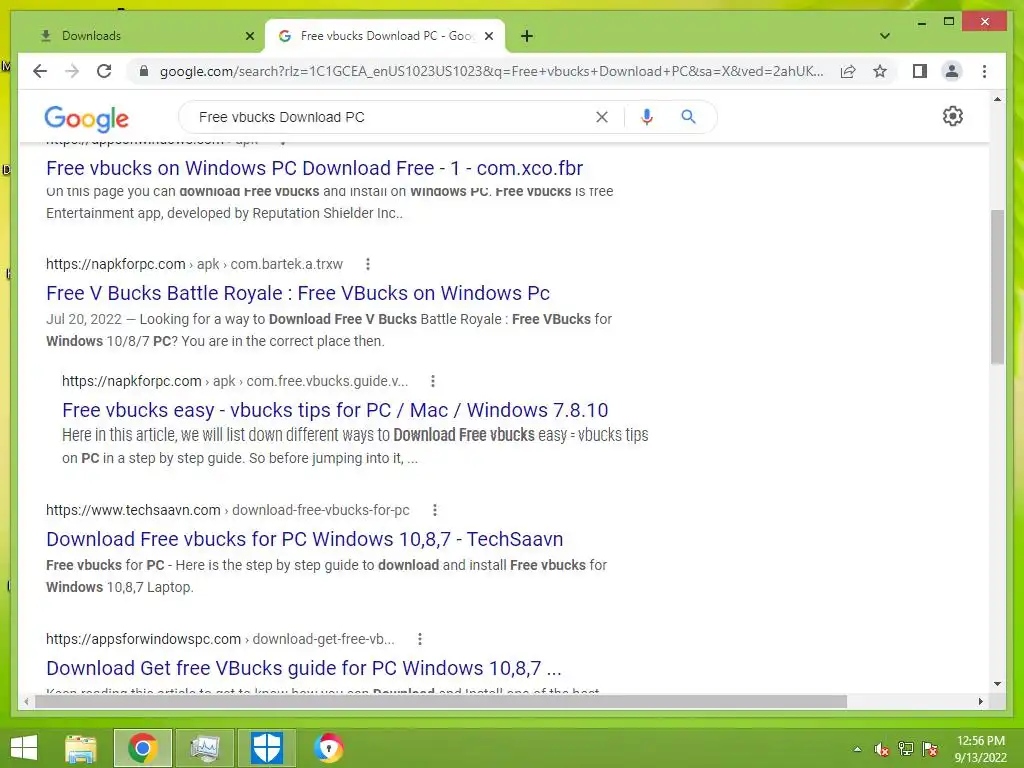This screenshot has width=1024, height=768.
Task: Open the taskbar clock and date
Action: click(980, 749)
